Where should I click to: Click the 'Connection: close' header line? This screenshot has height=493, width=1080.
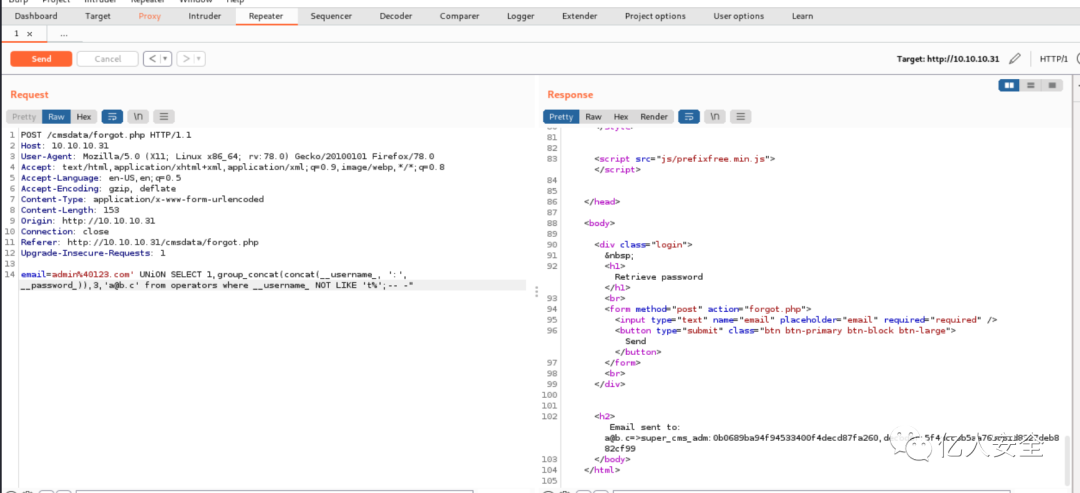(x=65, y=231)
